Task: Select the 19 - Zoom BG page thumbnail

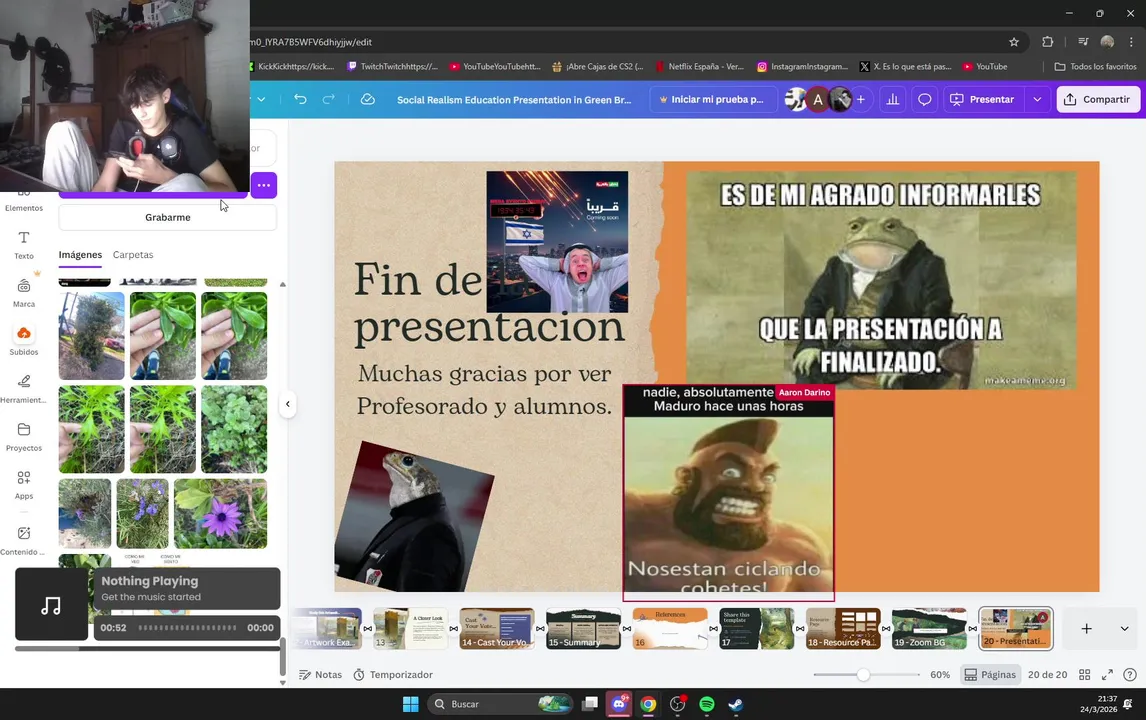Action: point(929,629)
